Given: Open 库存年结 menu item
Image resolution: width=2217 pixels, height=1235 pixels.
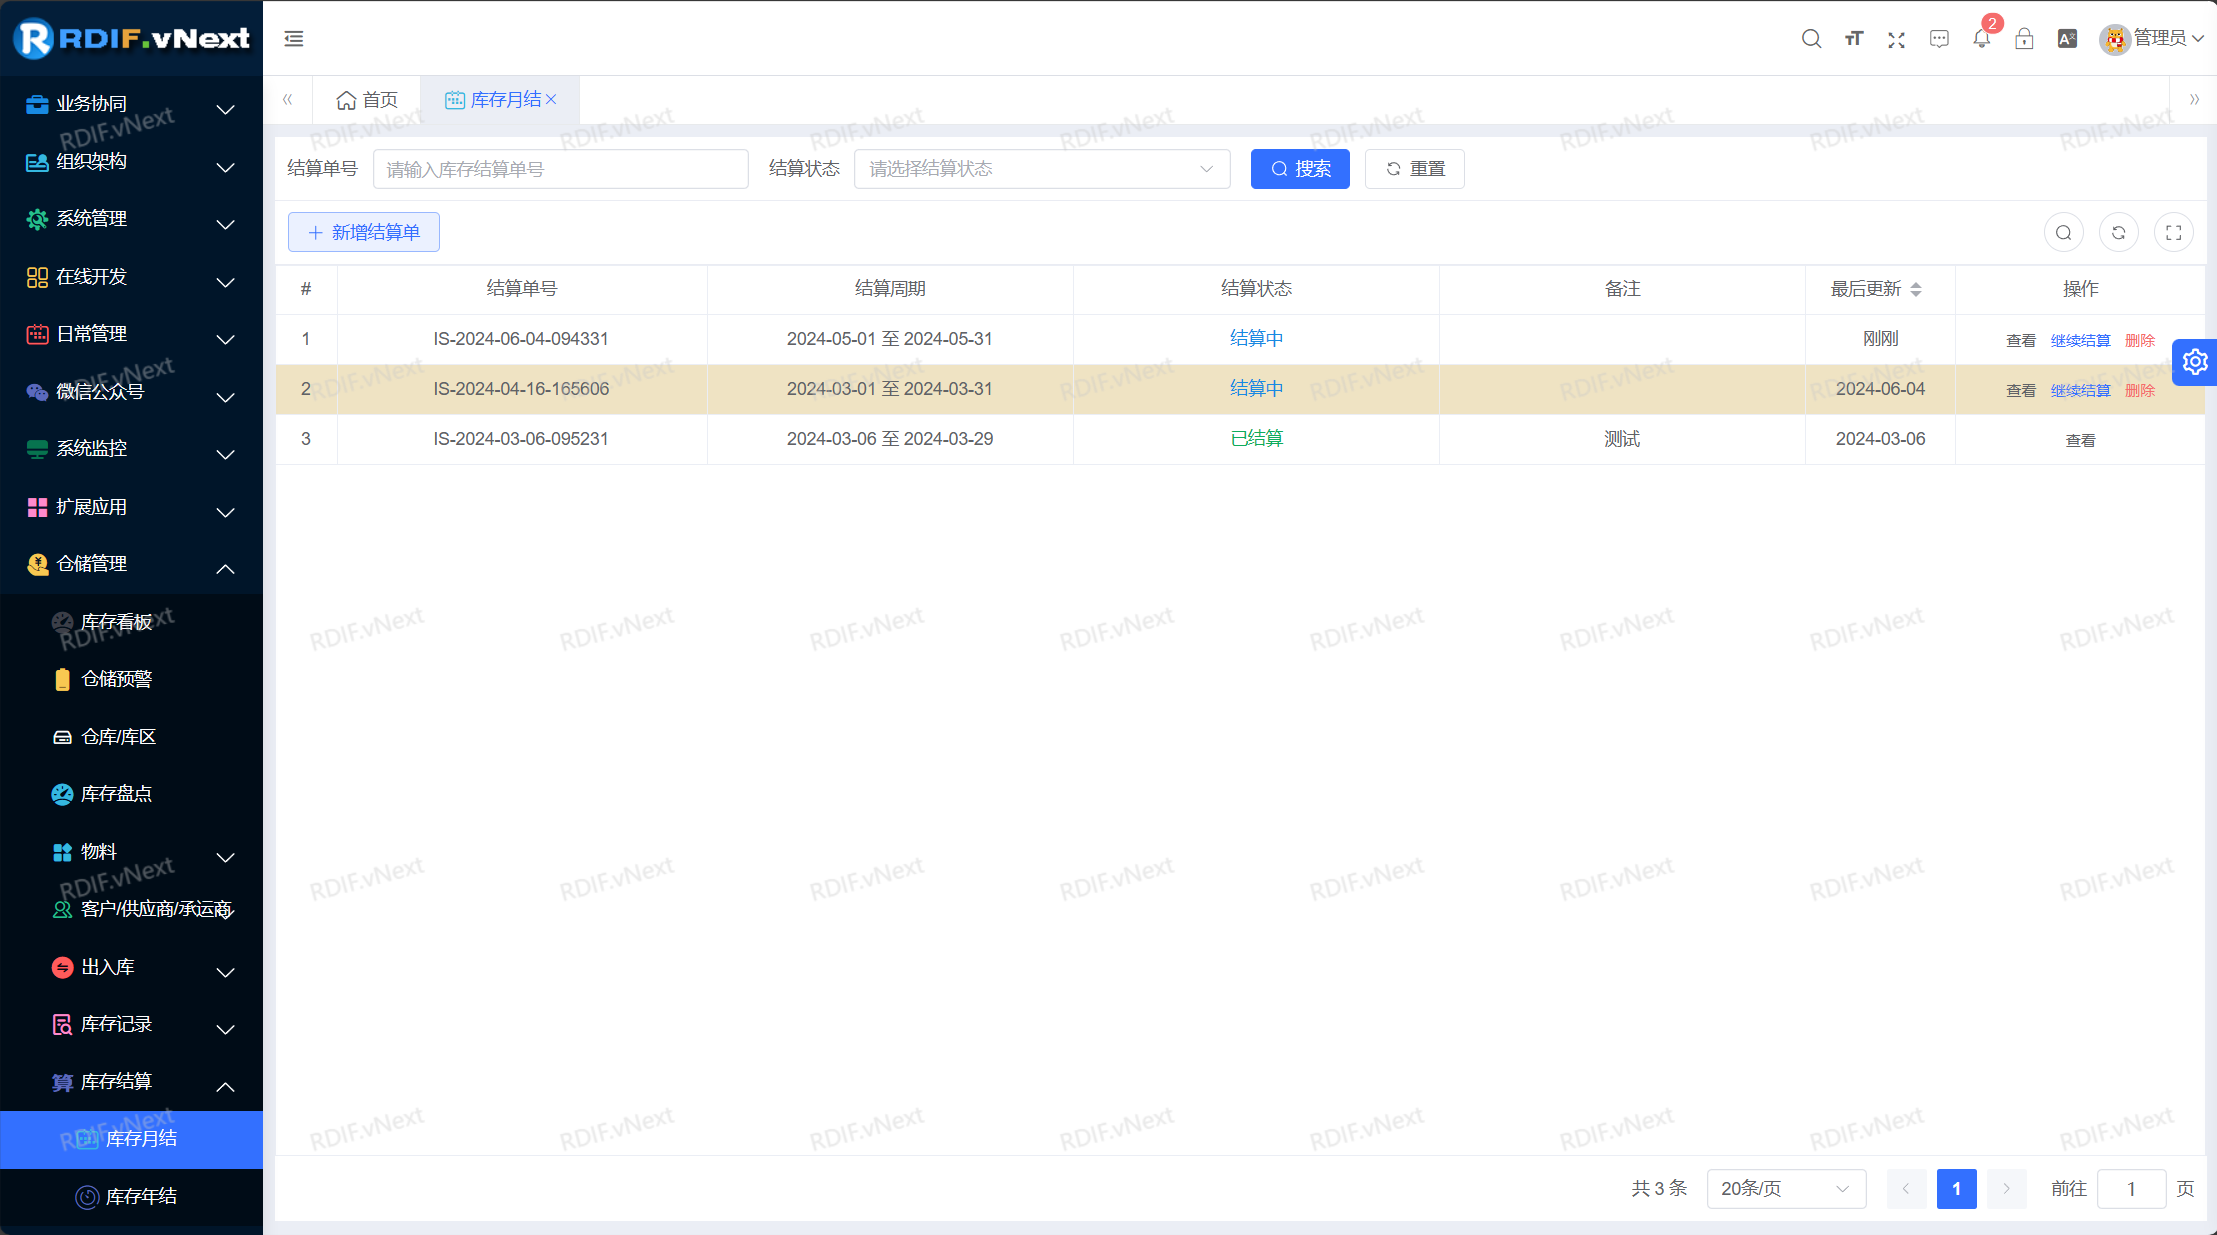Looking at the screenshot, I should pos(141,1196).
